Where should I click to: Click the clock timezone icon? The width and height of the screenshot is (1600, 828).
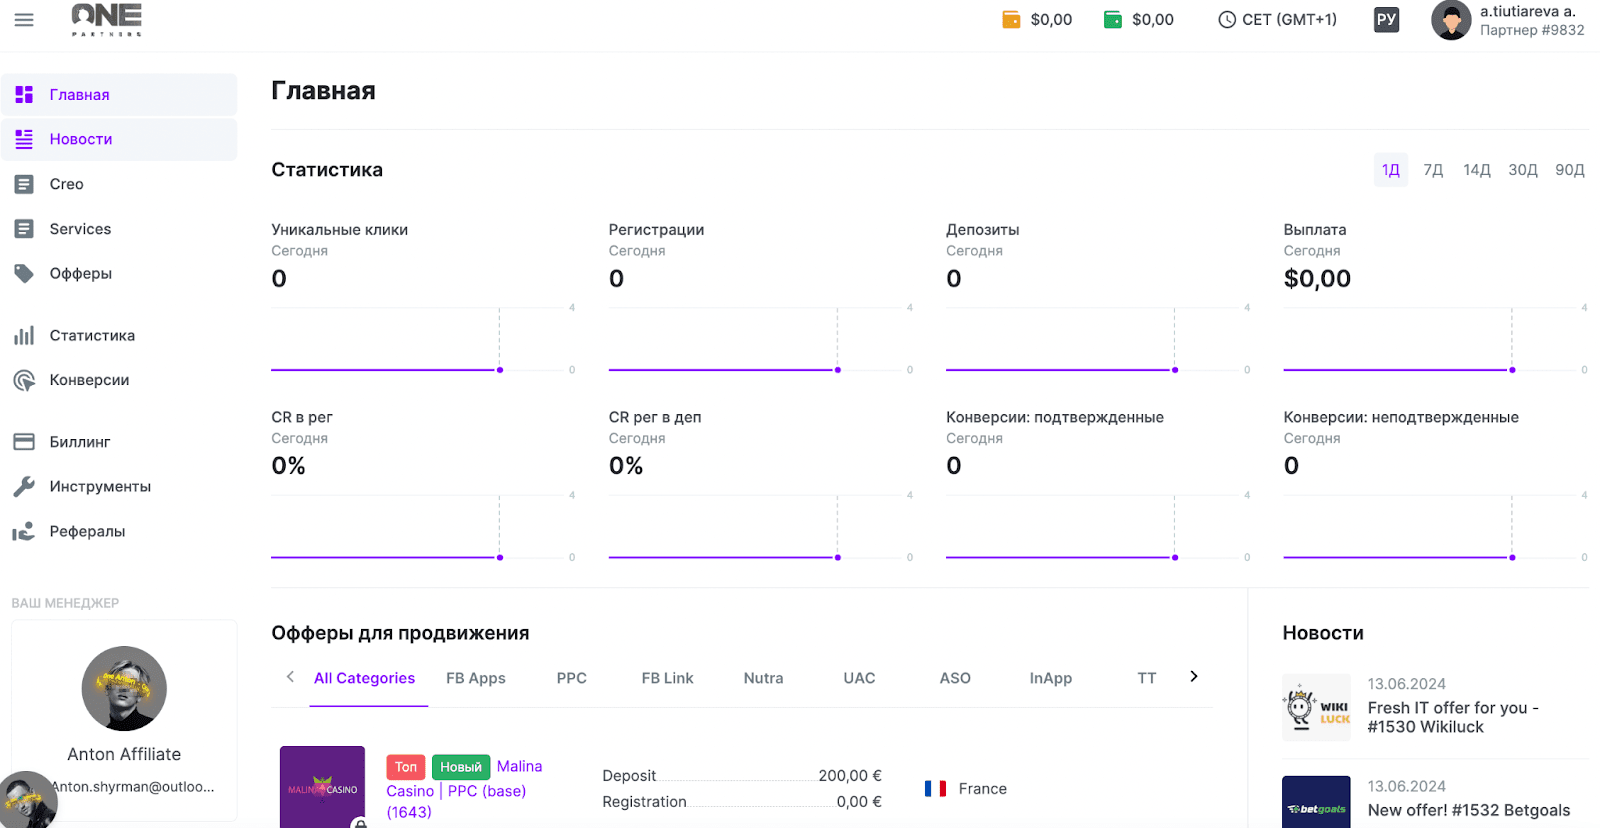point(1227,20)
